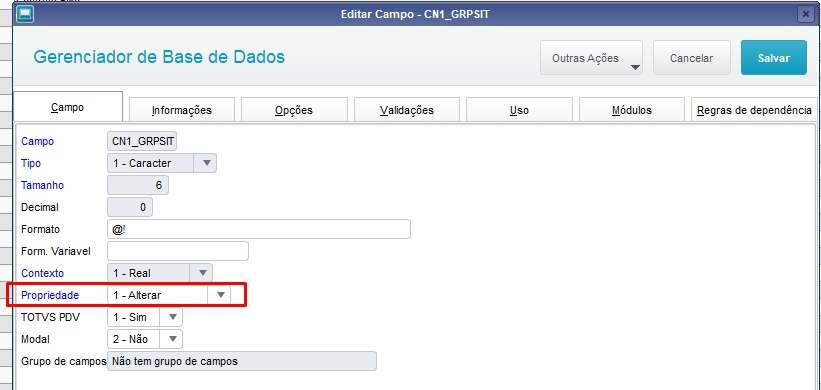The width and height of the screenshot is (821, 390).
Task: Open the Outras Ações dropdown button
Action: point(591,58)
